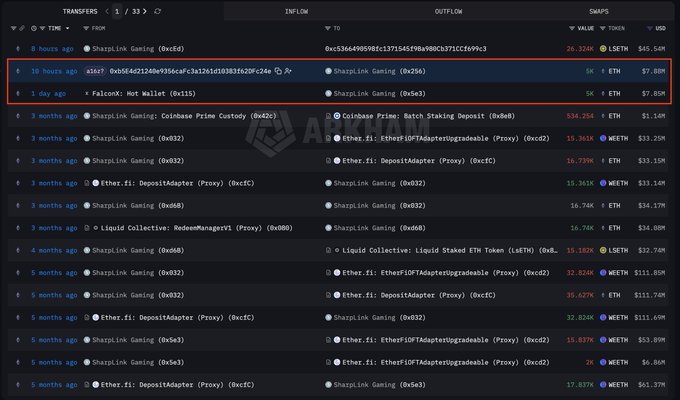Open the leftmost filter funnel in header

pos(13,28)
